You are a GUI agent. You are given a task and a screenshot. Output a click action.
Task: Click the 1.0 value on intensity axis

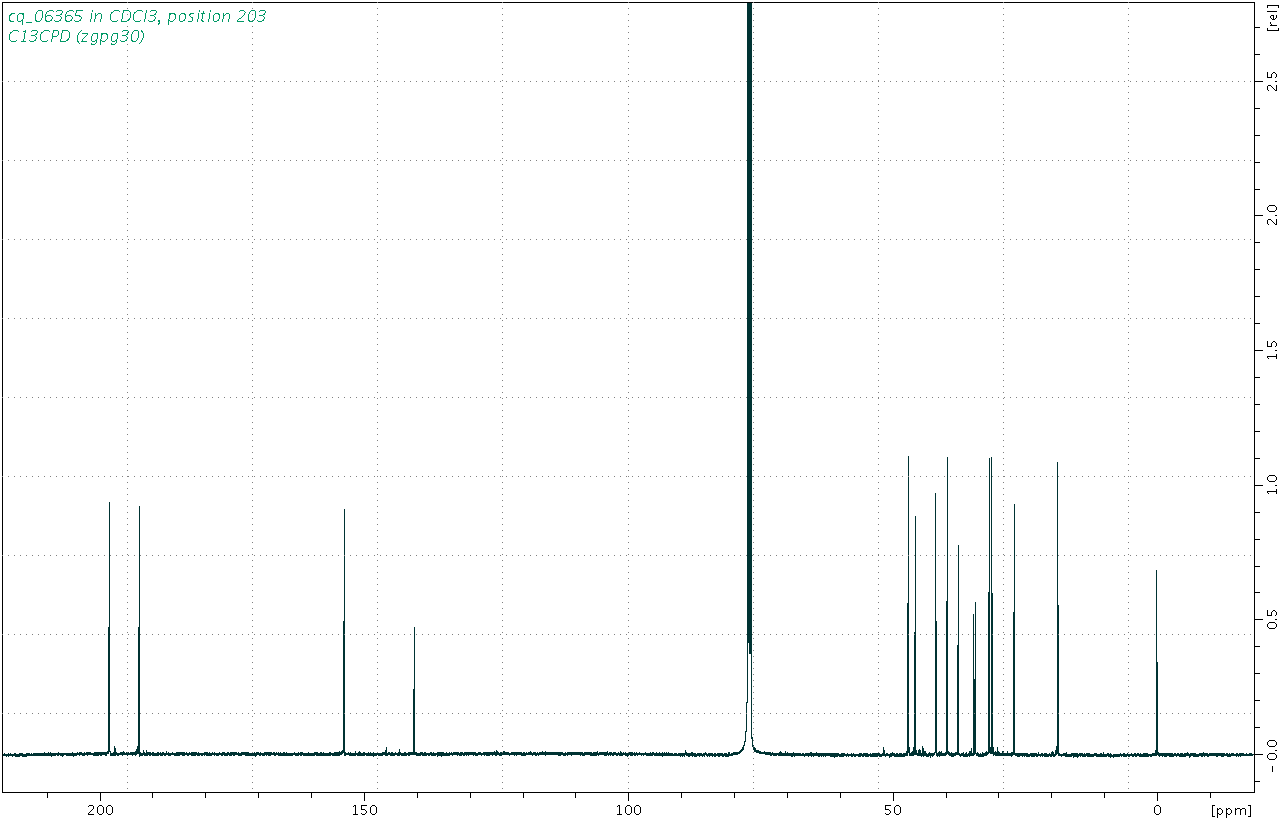1271,483
